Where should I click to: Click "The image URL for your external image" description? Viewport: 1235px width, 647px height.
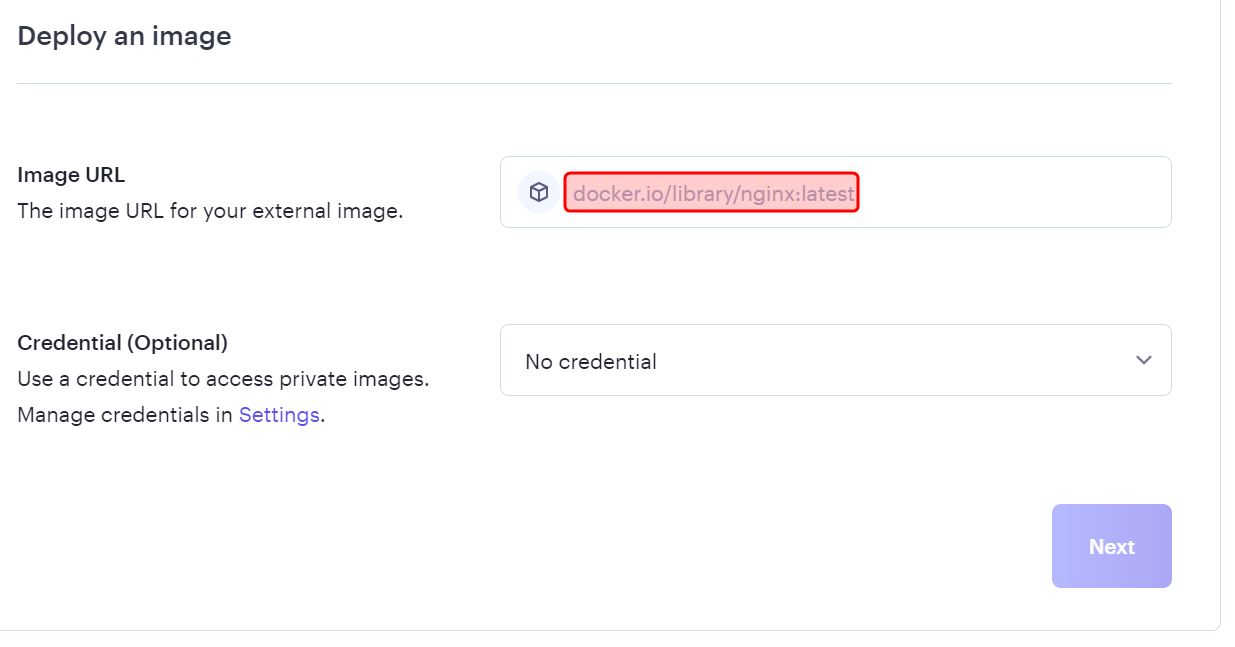click(x=210, y=212)
